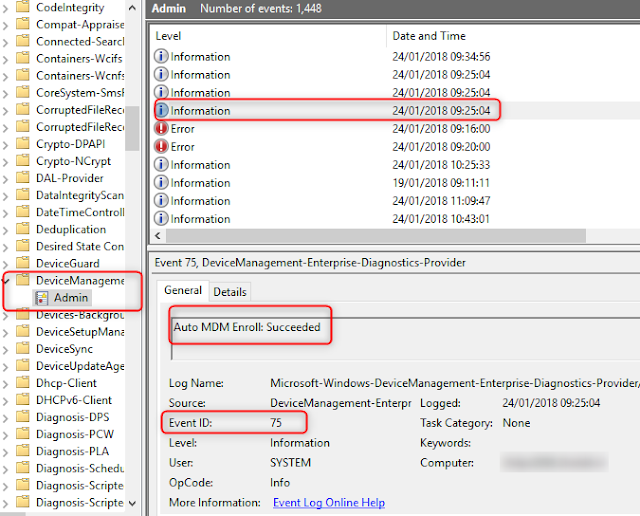
Task: Expand the Dhcp-Client folder
Action: coord(5,384)
